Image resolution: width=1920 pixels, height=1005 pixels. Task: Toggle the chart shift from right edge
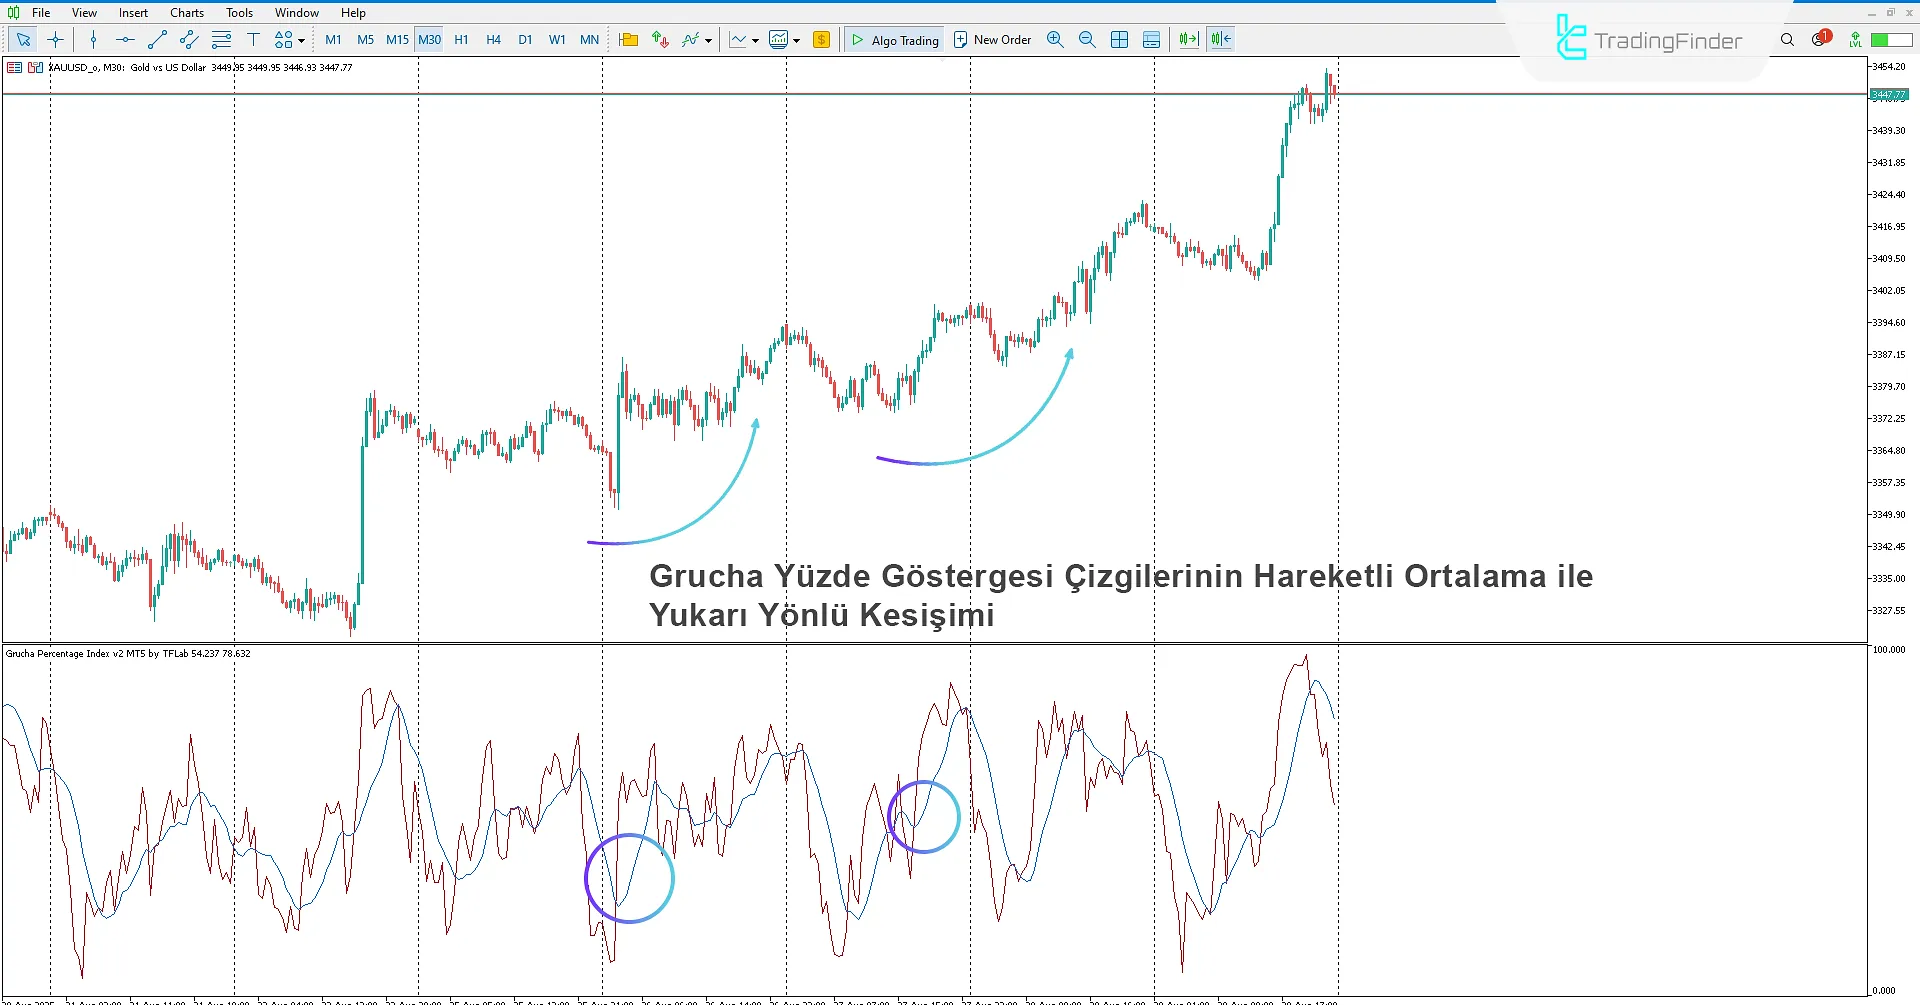pyautogui.click(x=1220, y=39)
